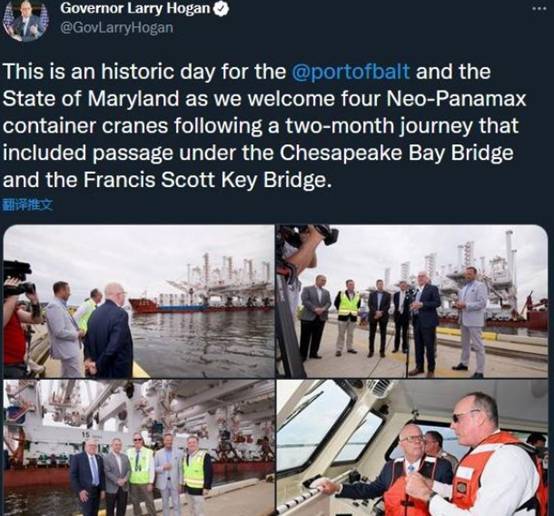Open the three-dot more options menu
This screenshot has width=554, height=516.
coord(541,10)
